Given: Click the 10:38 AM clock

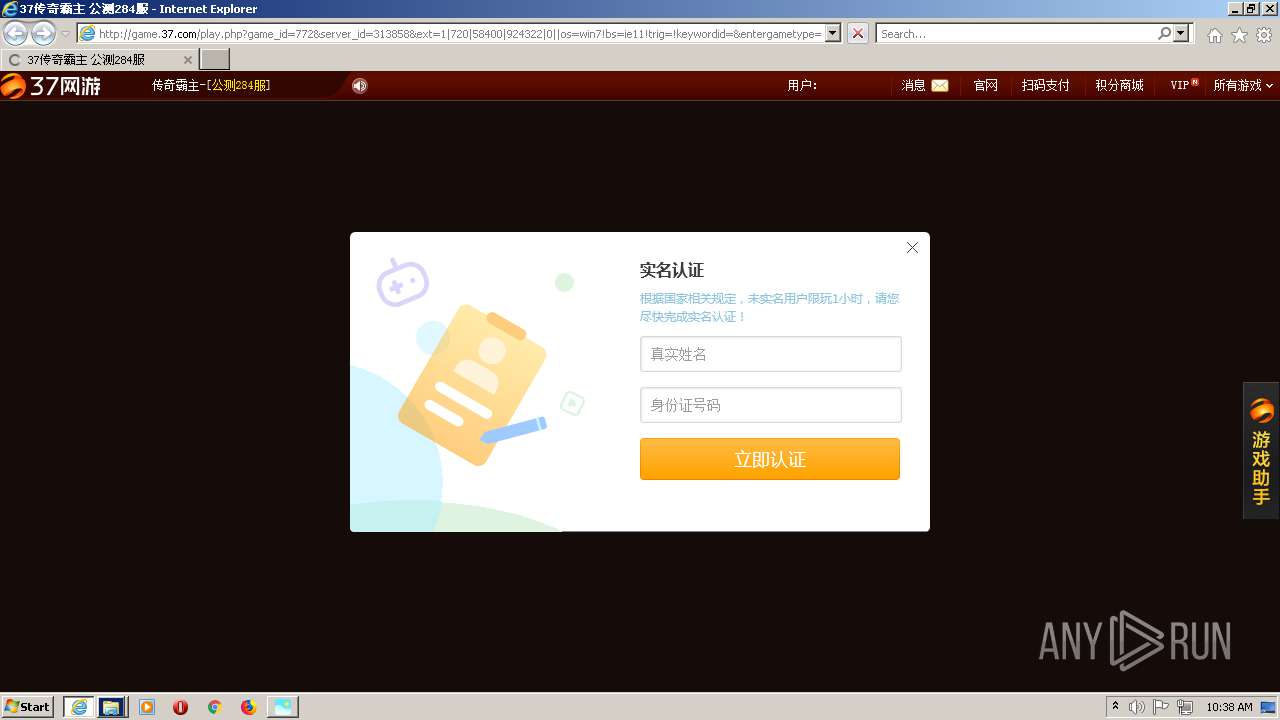Looking at the screenshot, I should coord(1229,707).
